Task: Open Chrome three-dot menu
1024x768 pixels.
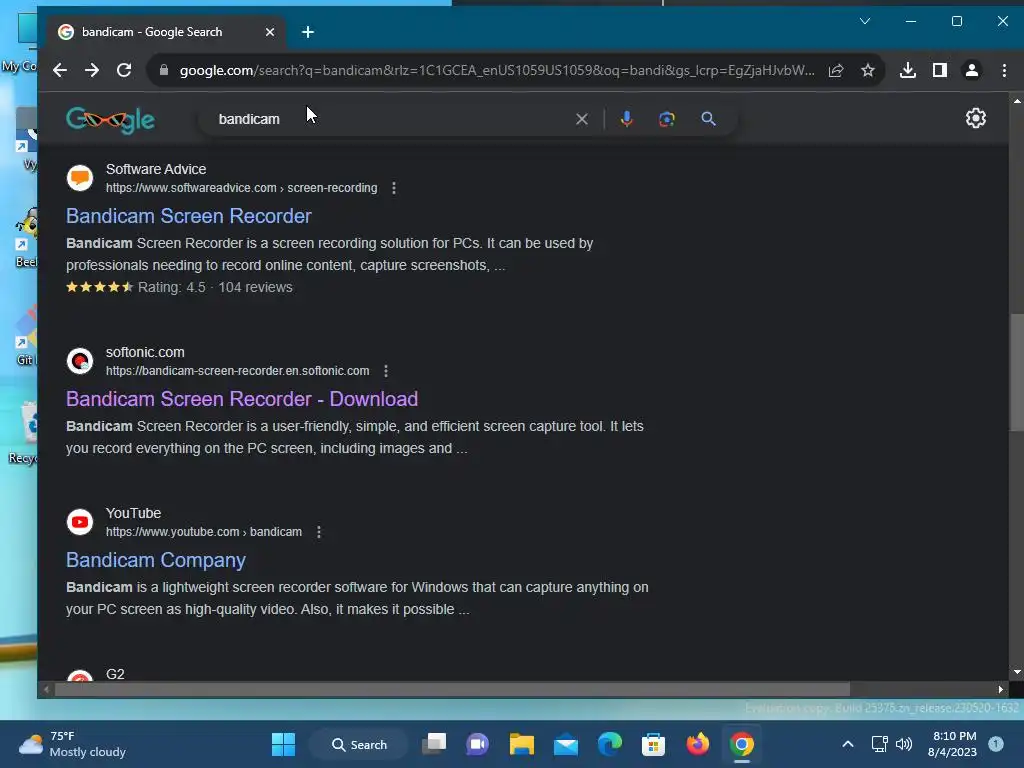Action: tap(1004, 71)
